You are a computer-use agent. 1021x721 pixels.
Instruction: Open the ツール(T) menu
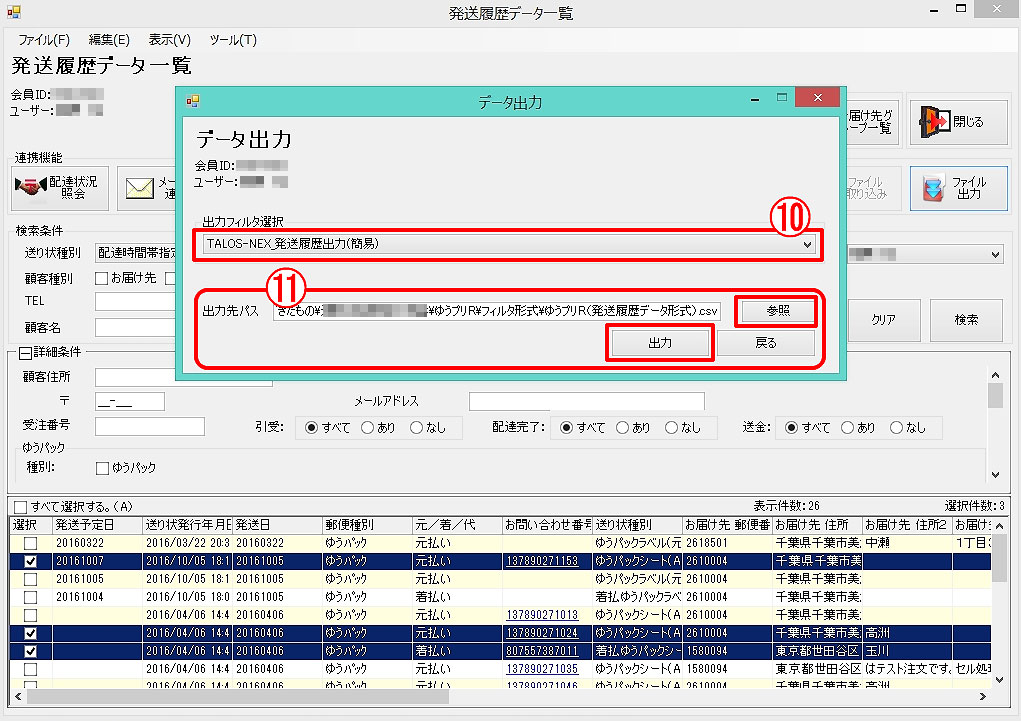pos(233,40)
